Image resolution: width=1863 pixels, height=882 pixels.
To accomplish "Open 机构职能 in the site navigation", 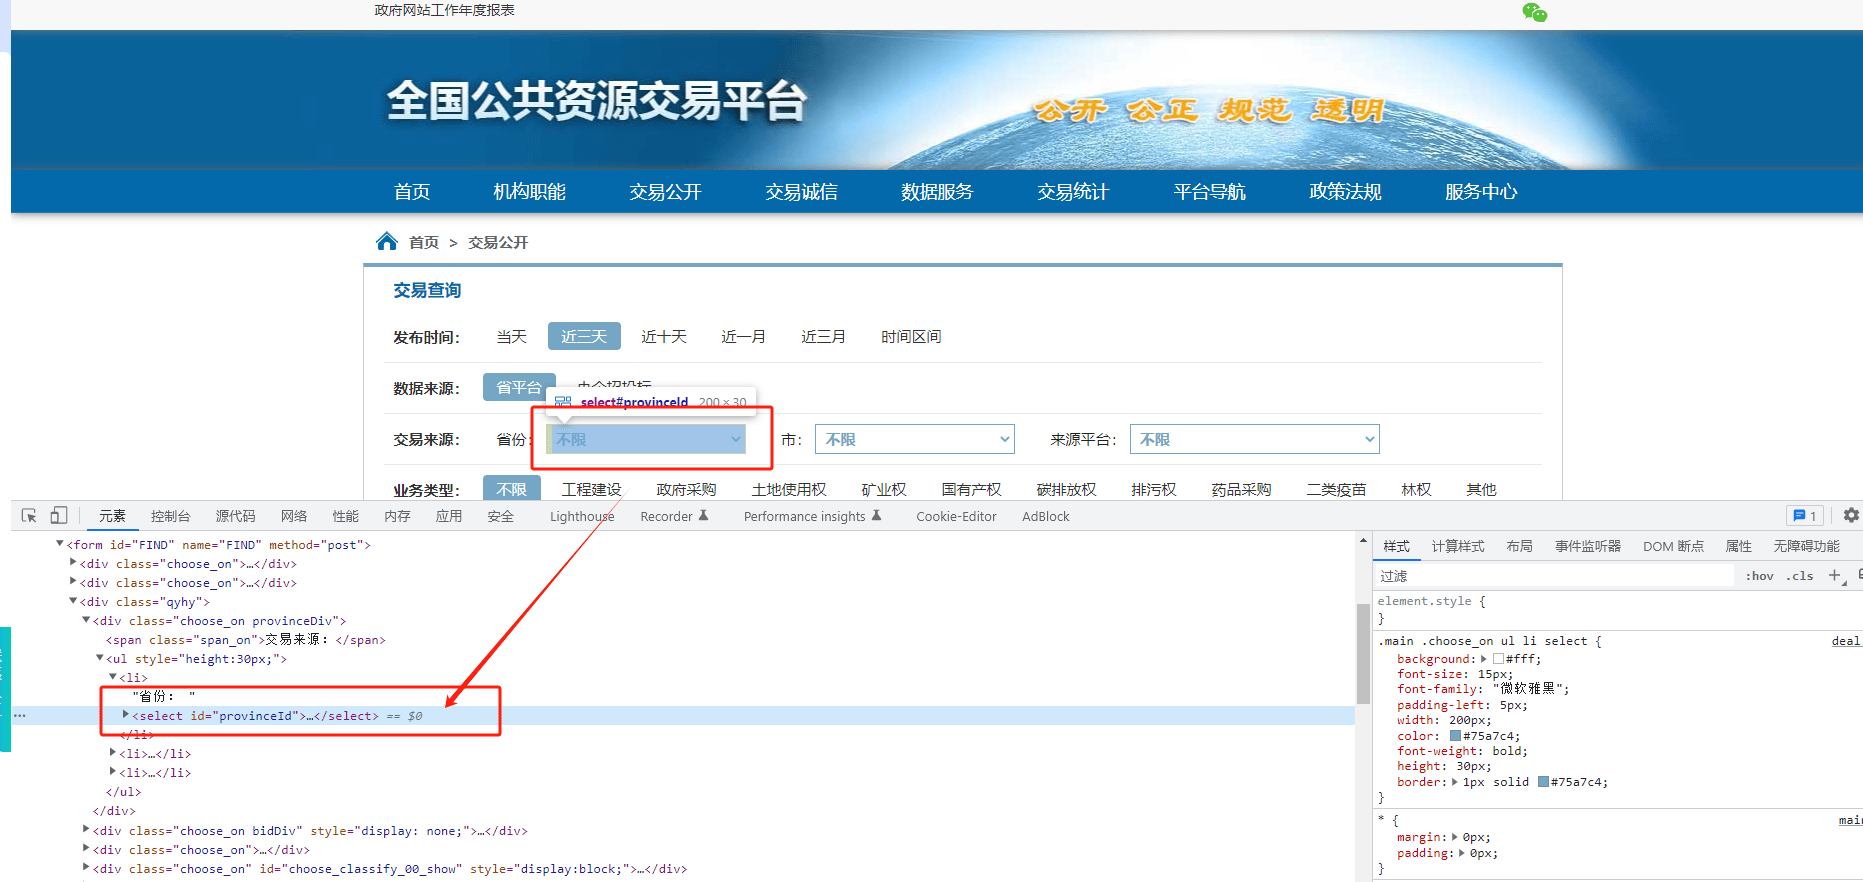I will tap(529, 191).
